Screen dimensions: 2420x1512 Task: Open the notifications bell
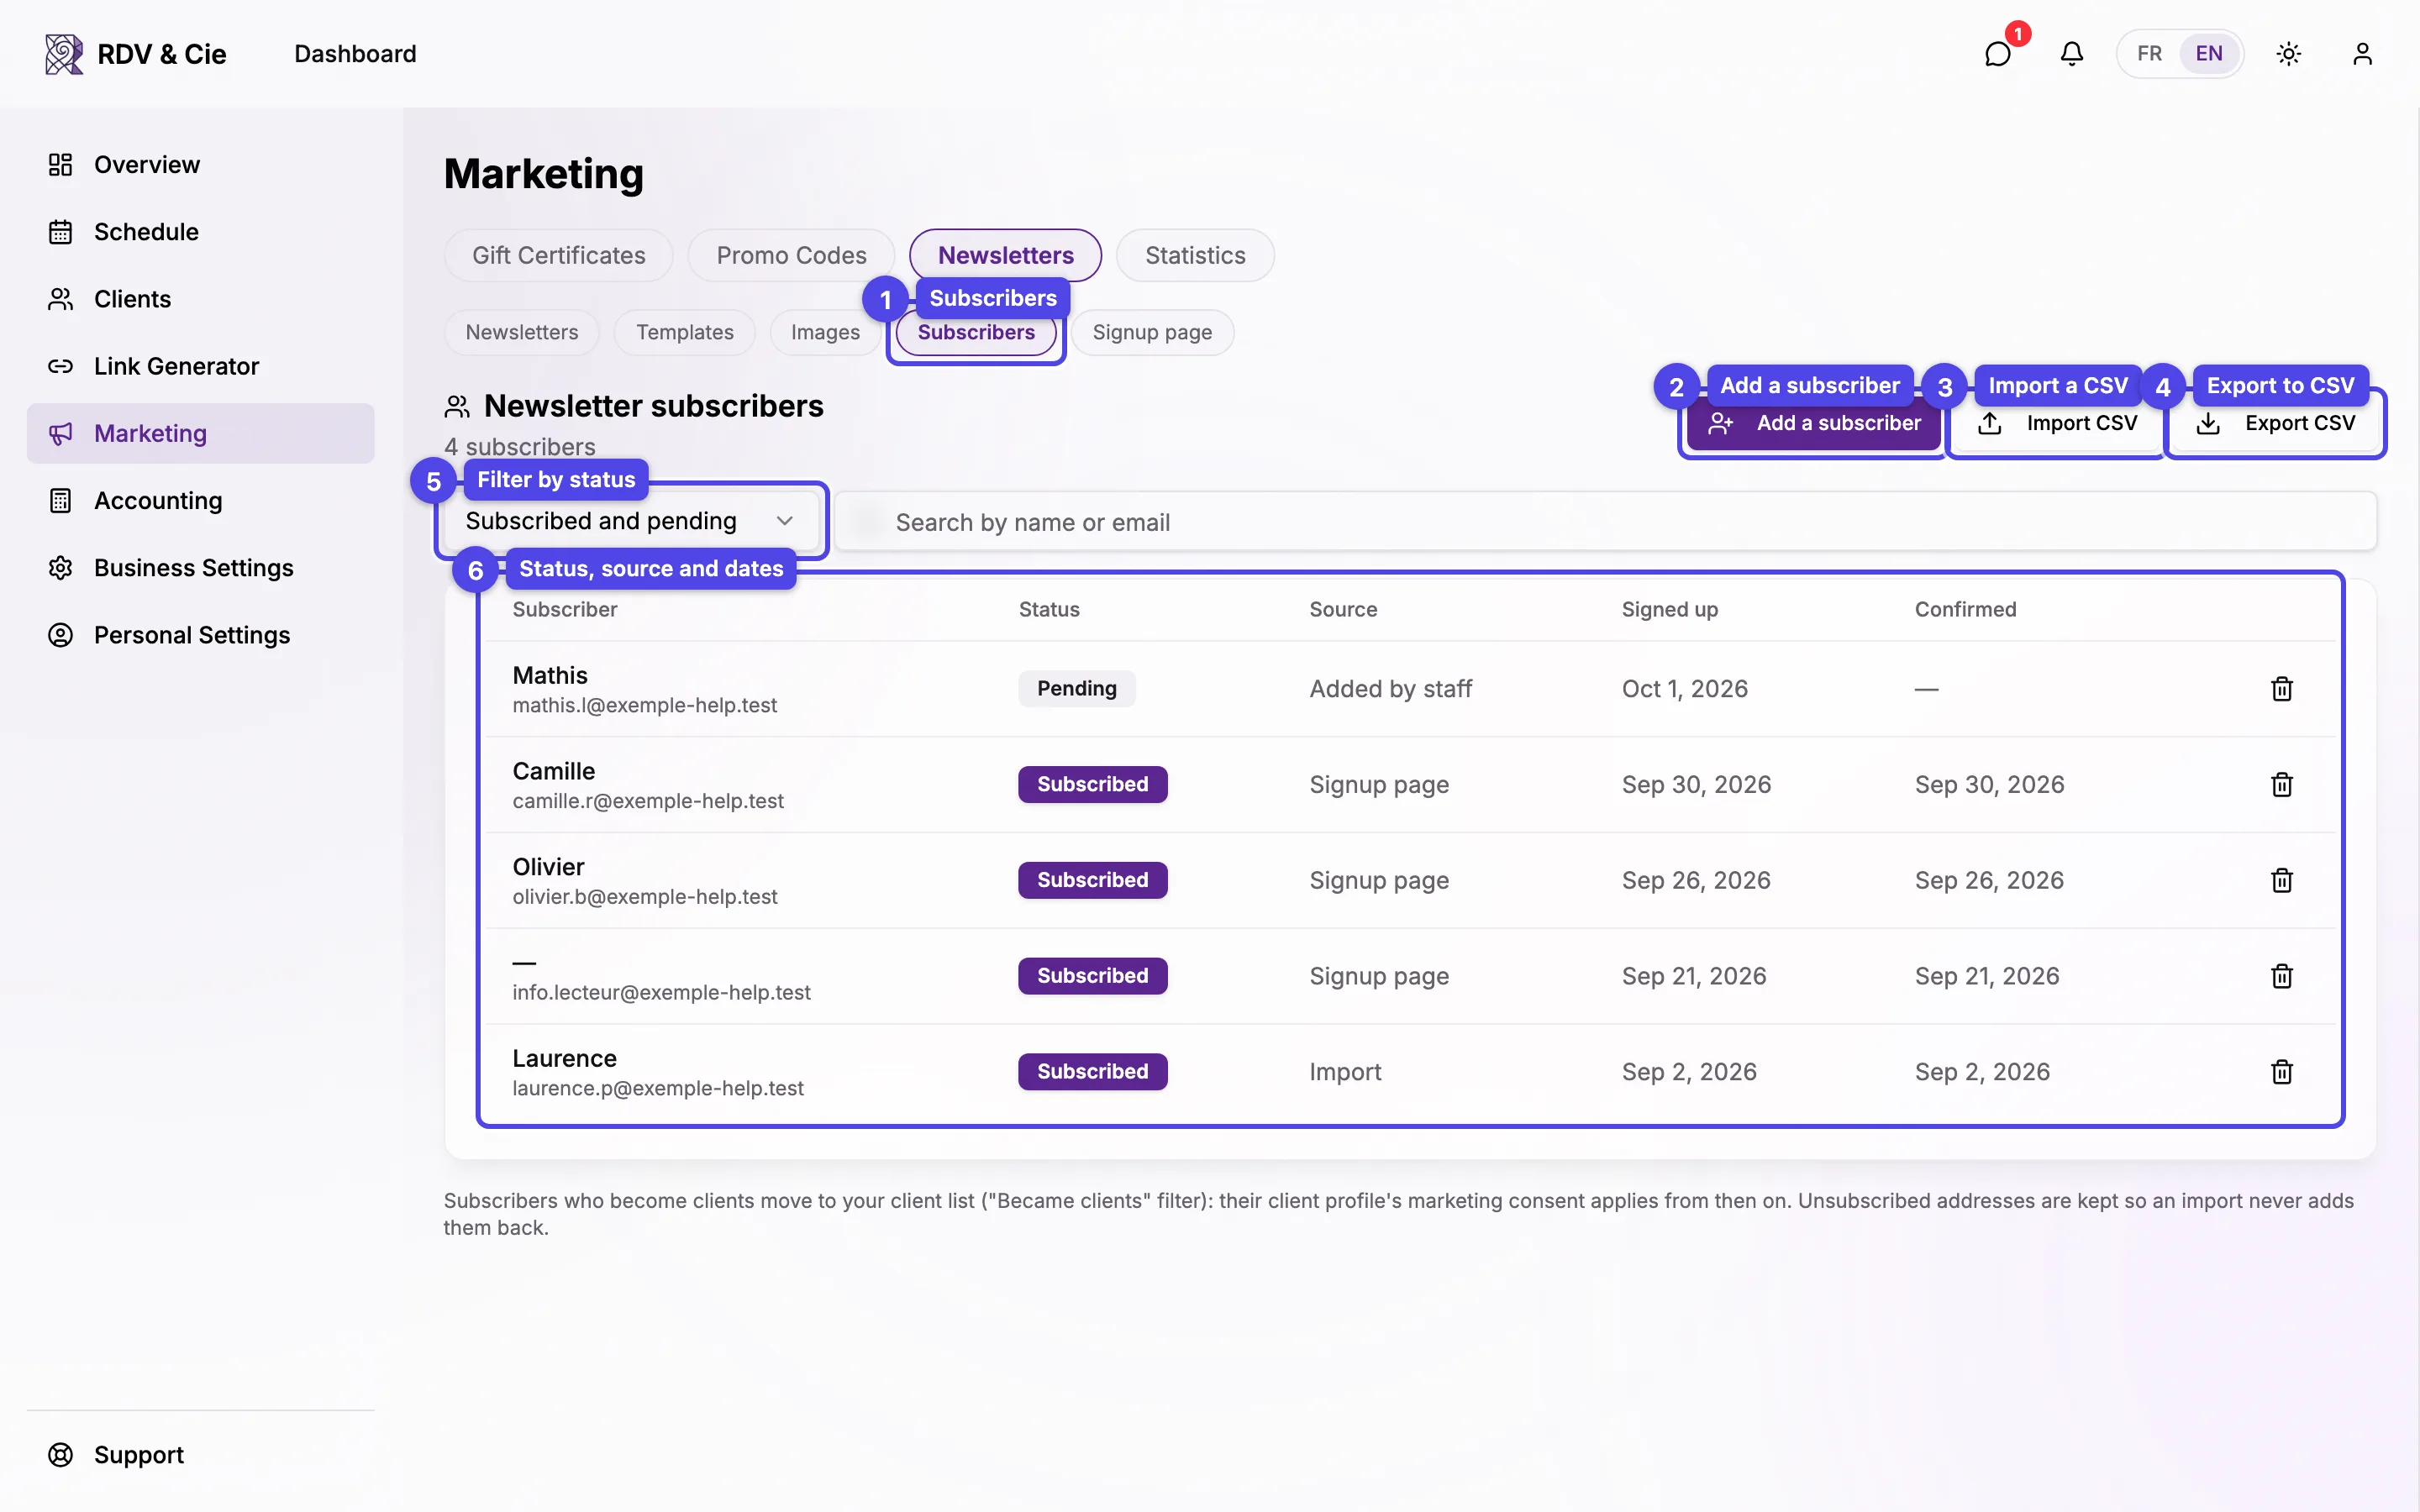(x=2072, y=53)
